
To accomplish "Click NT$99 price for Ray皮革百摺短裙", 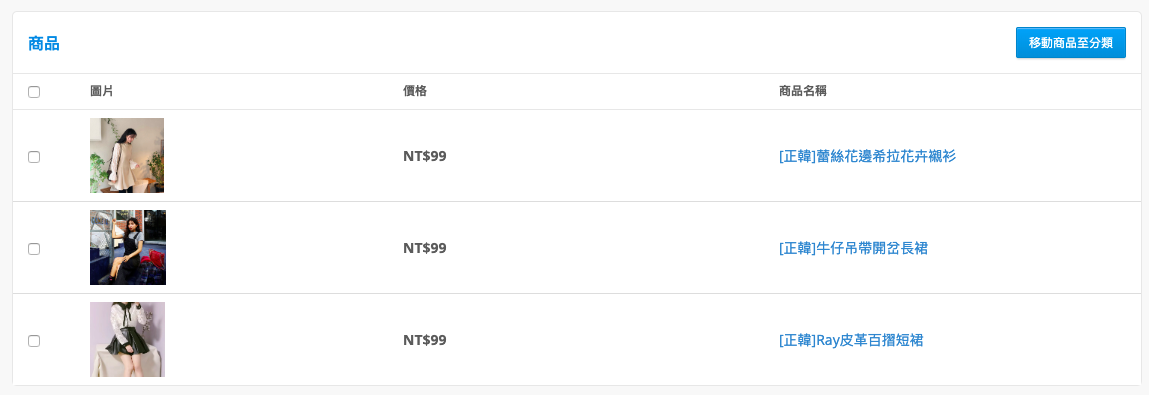I will click(x=425, y=341).
